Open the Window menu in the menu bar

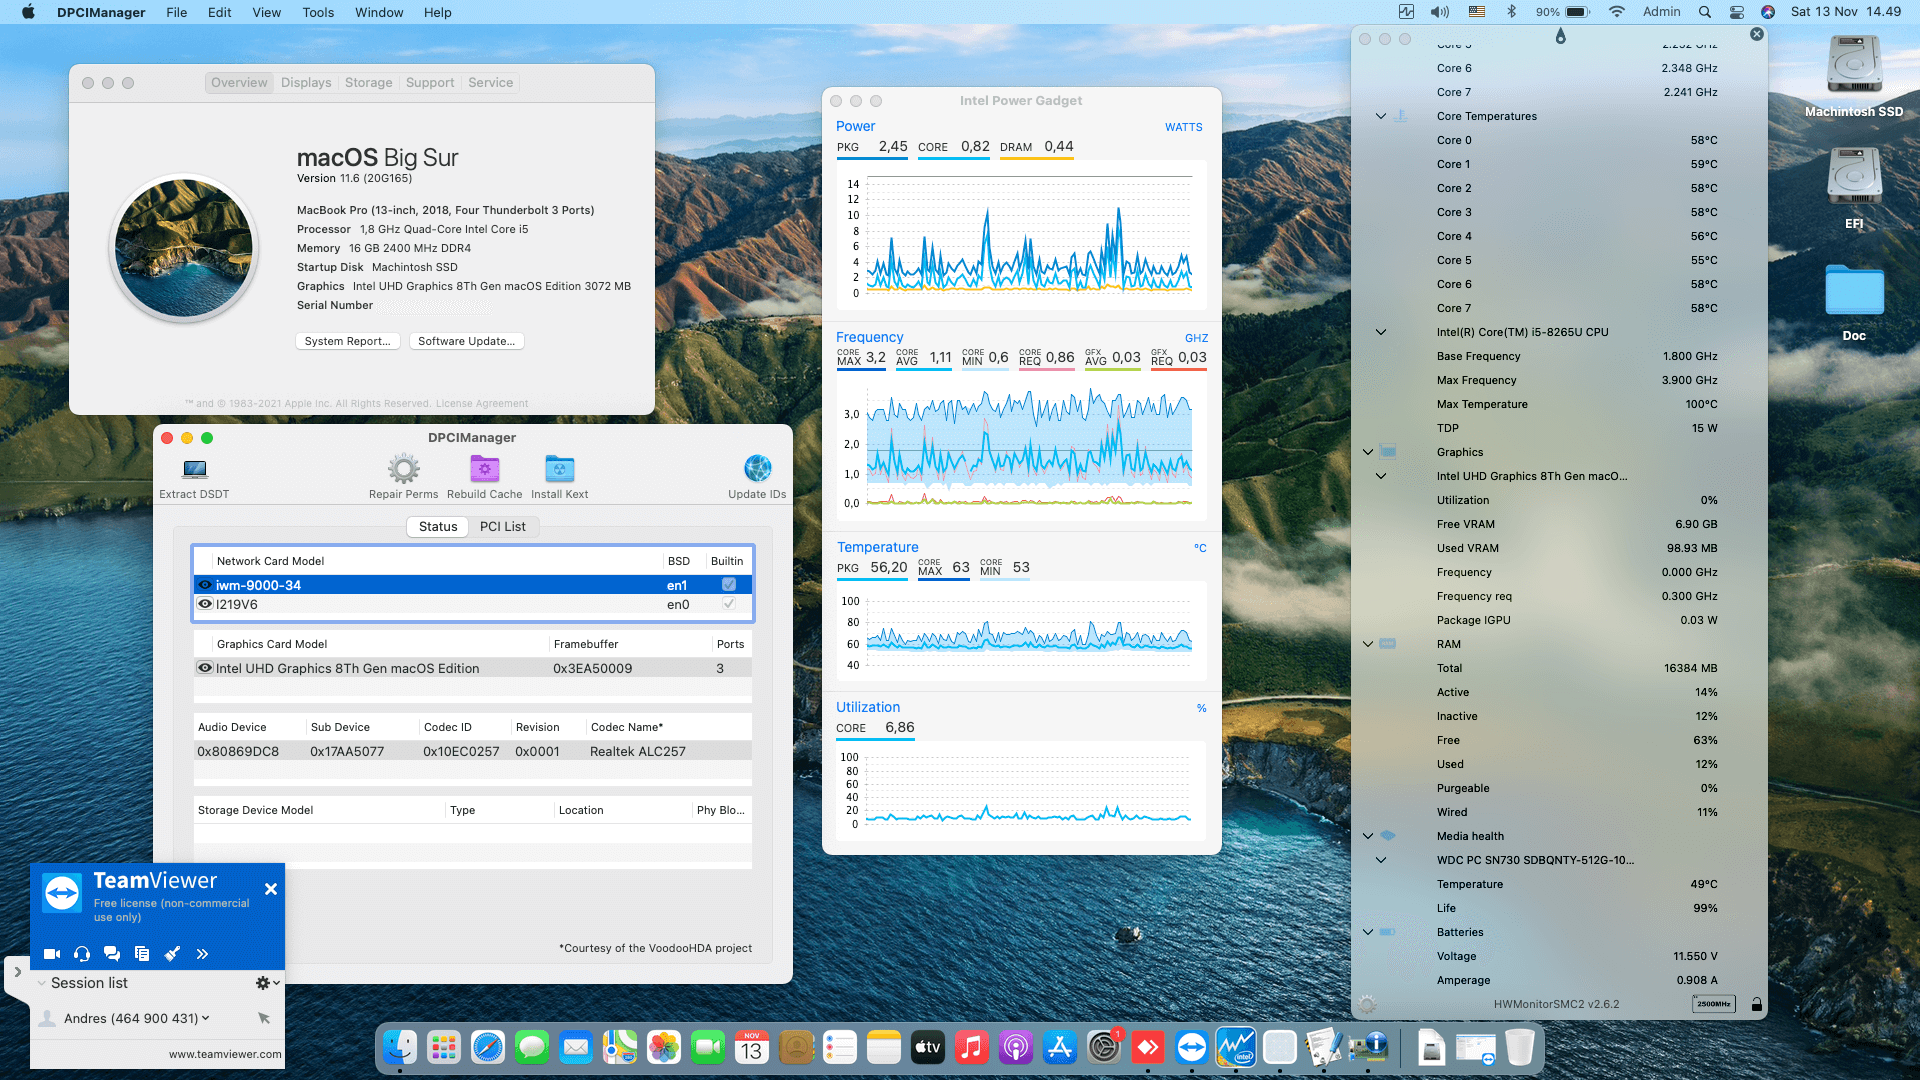point(379,12)
